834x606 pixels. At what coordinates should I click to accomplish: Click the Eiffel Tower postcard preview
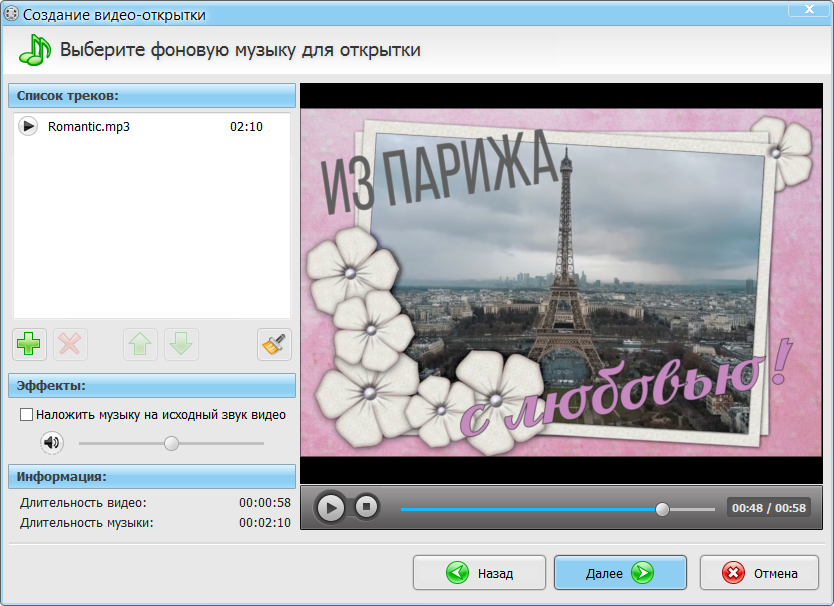pos(561,283)
